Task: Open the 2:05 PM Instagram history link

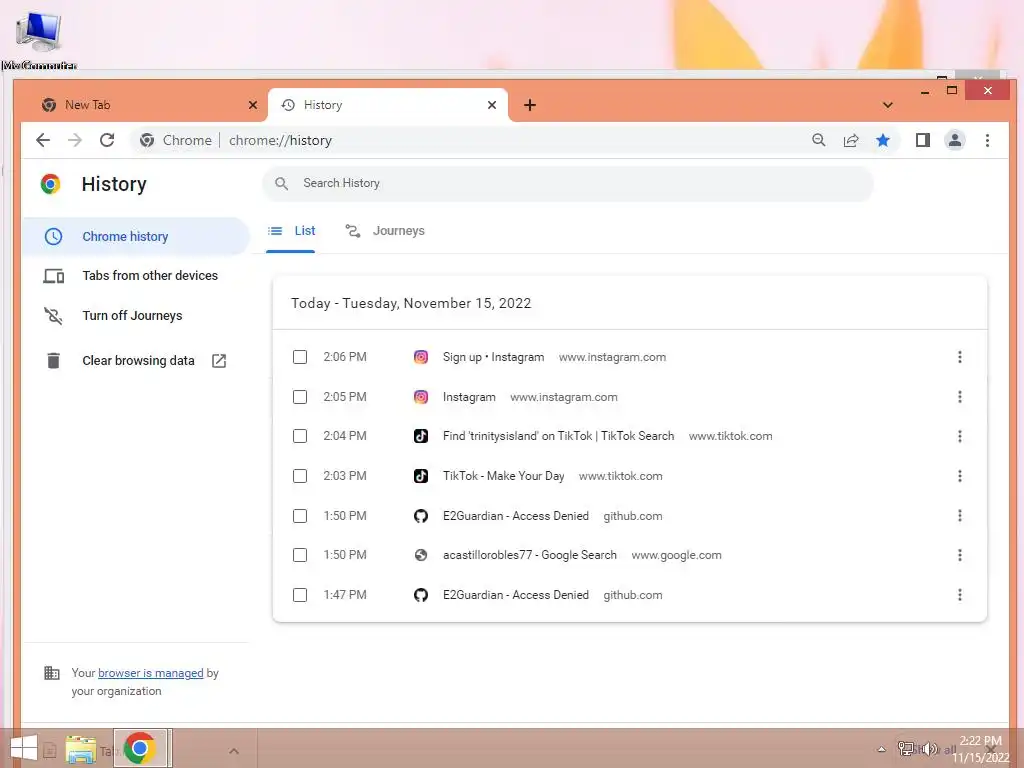Action: (x=469, y=396)
